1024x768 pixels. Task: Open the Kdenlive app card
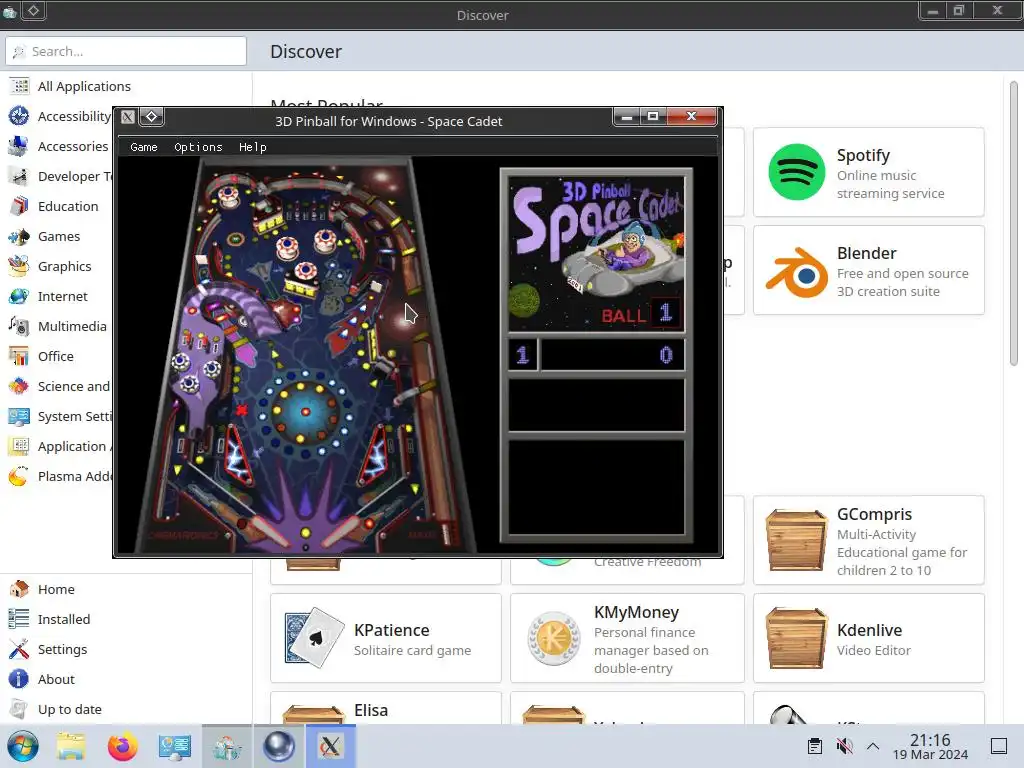[869, 638]
